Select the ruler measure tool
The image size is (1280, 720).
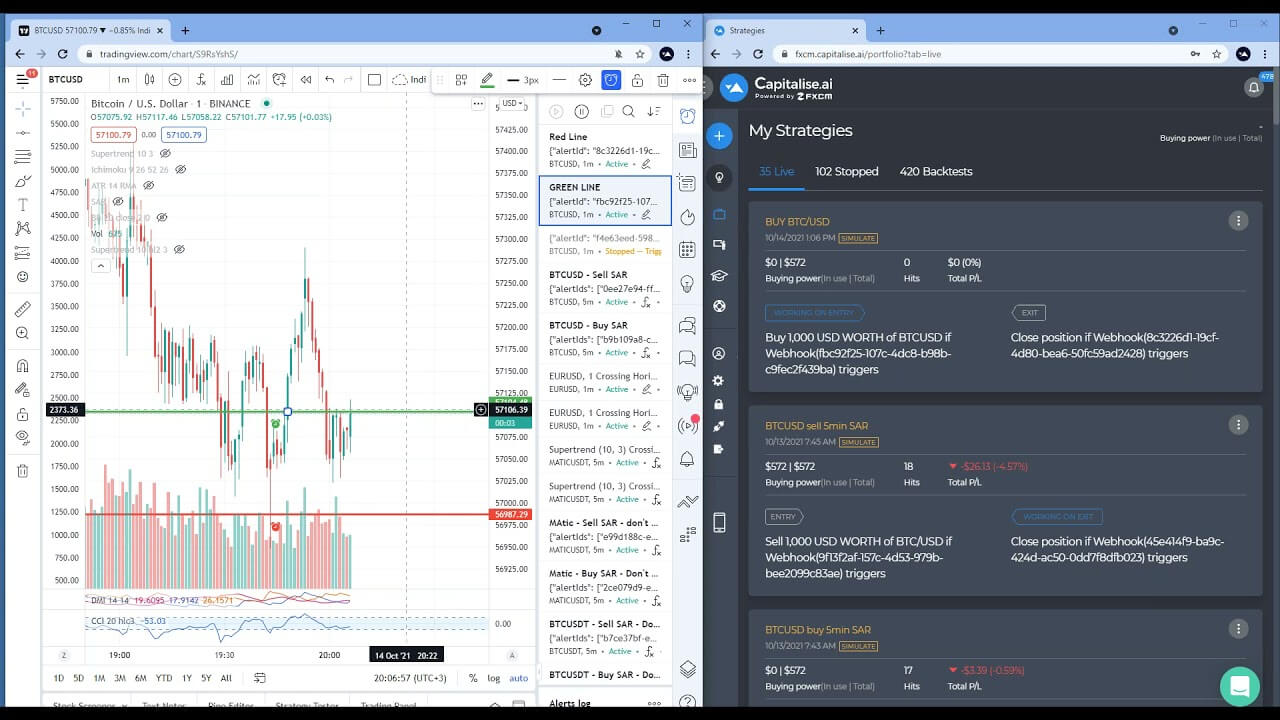tap(22, 309)
